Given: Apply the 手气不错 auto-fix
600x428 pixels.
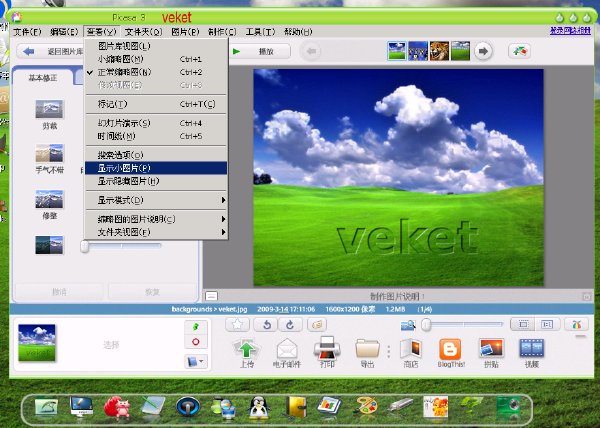Looking at the screenshot, I should pos(49,159).
